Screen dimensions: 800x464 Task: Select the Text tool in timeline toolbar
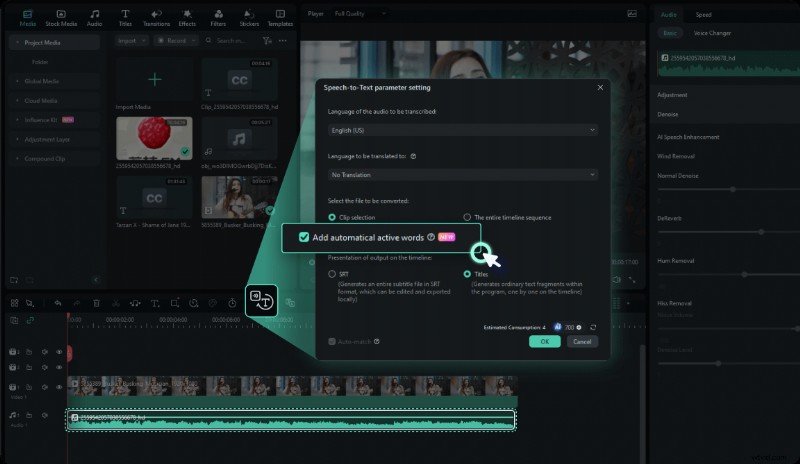coord(155,303)
